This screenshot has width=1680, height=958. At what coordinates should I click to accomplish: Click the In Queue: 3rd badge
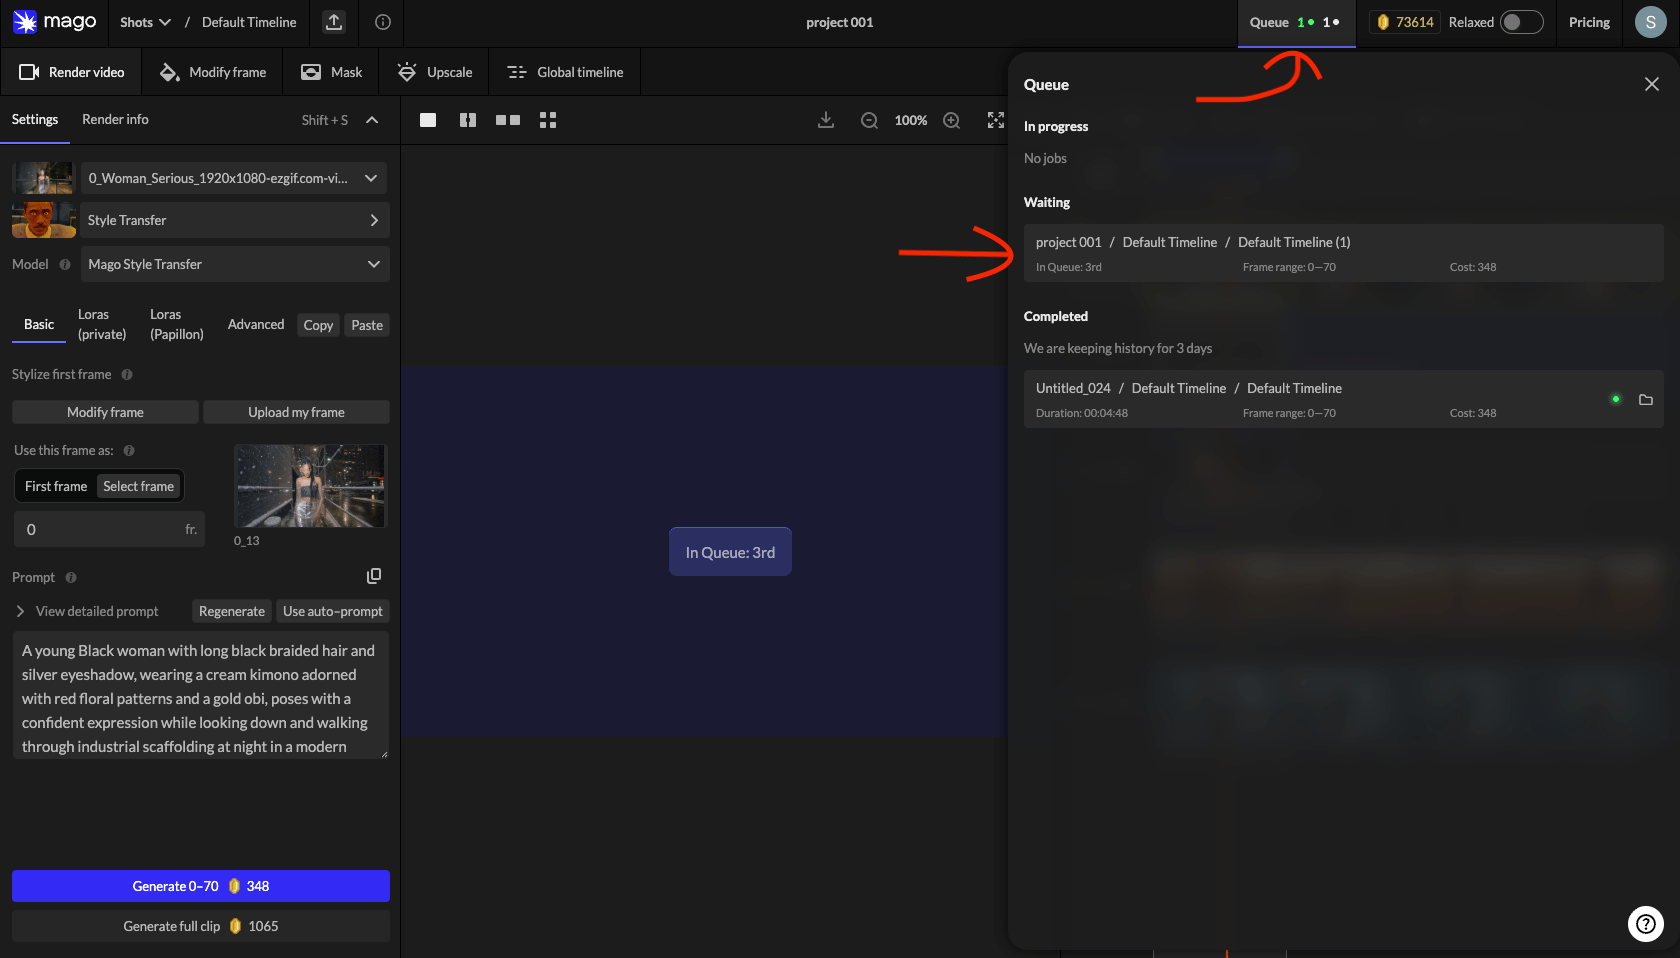click(730, 552)
